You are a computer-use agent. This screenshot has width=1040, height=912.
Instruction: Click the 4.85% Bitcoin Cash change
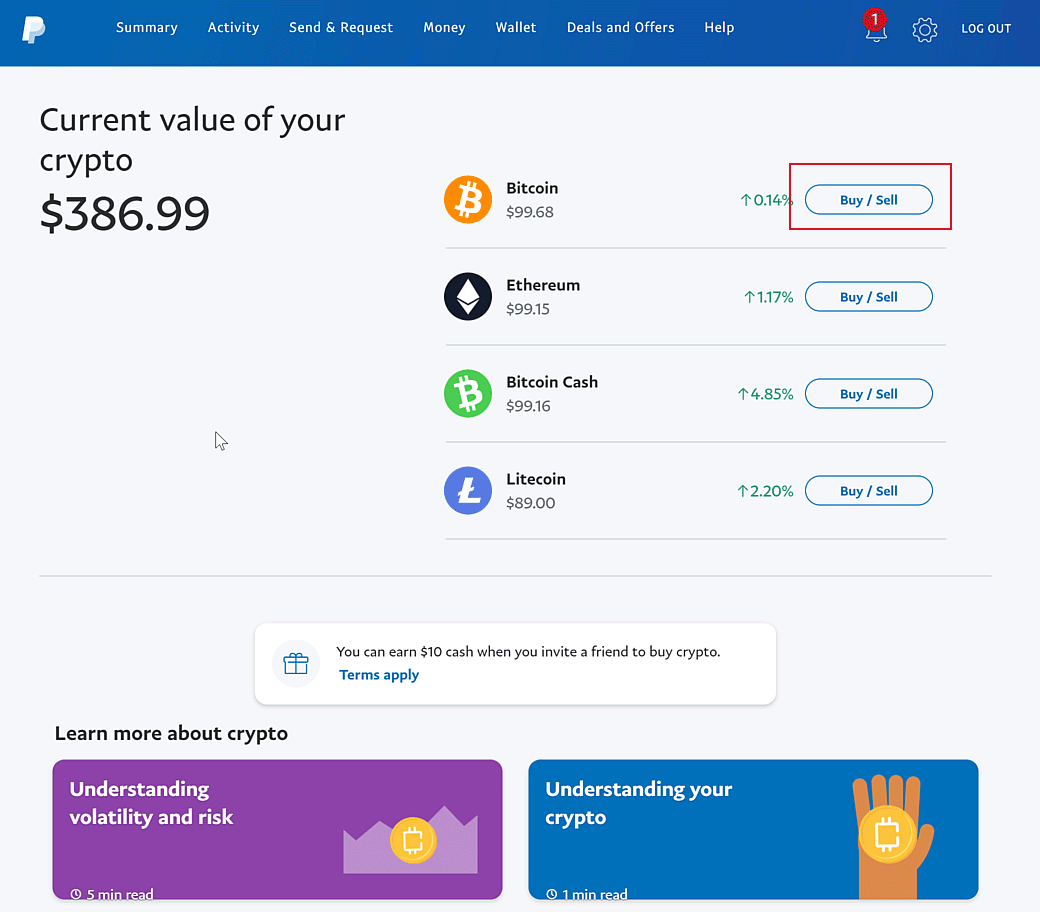click(x=765, y=394)
